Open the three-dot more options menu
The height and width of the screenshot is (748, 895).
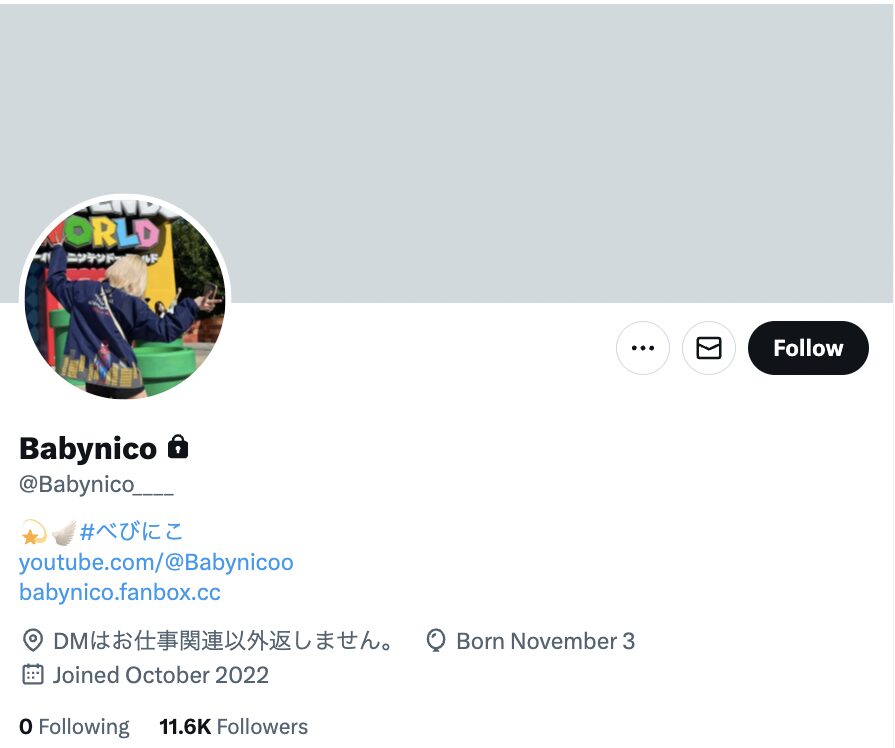[643, 348]
